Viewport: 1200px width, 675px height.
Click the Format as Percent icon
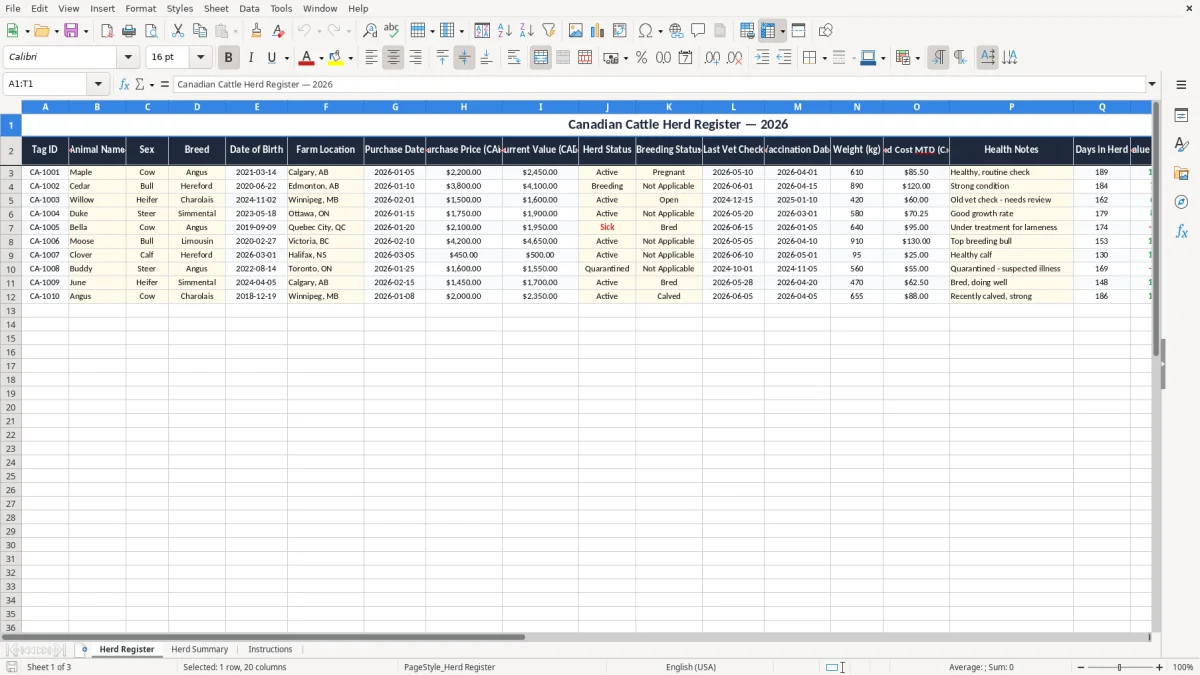[641, 58]
